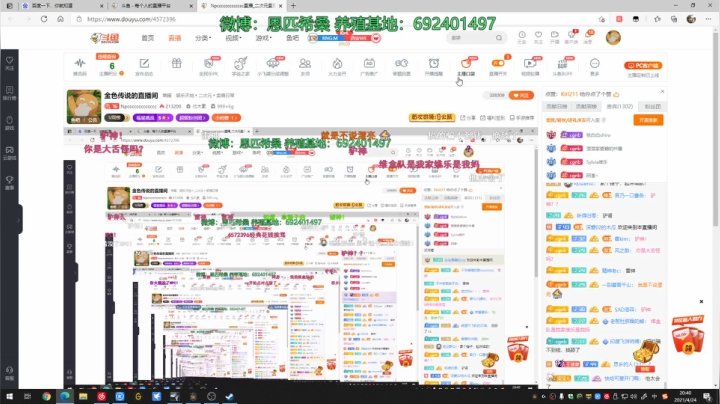Open the floating red envelope promo
The image size is (720, 404).
[x=687, y=335]
